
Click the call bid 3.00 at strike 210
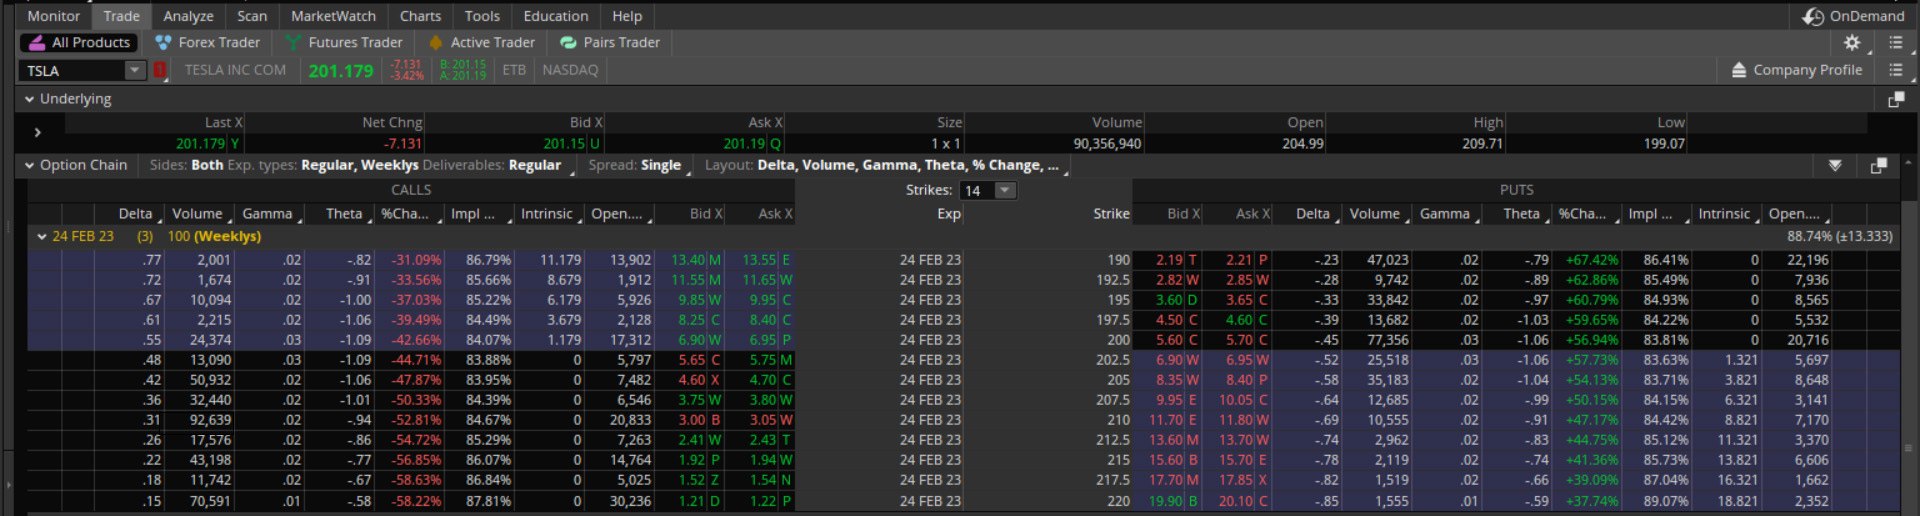point(692,420)
